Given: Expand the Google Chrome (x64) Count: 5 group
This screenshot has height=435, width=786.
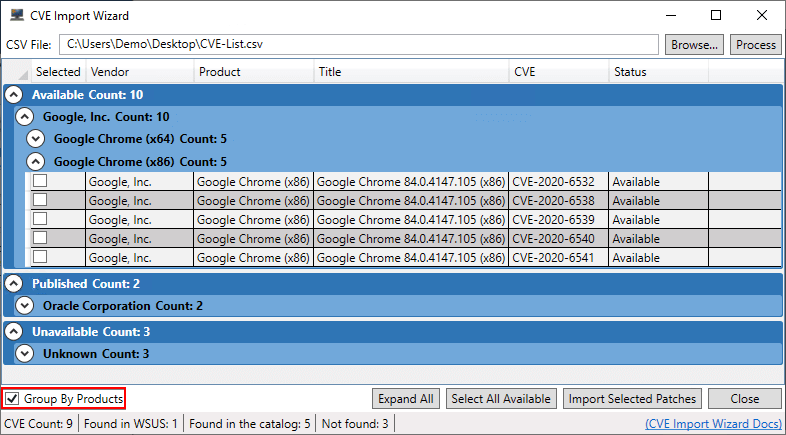Looking at the screenshot, I should pyautogui.click(x=36, y=139).
